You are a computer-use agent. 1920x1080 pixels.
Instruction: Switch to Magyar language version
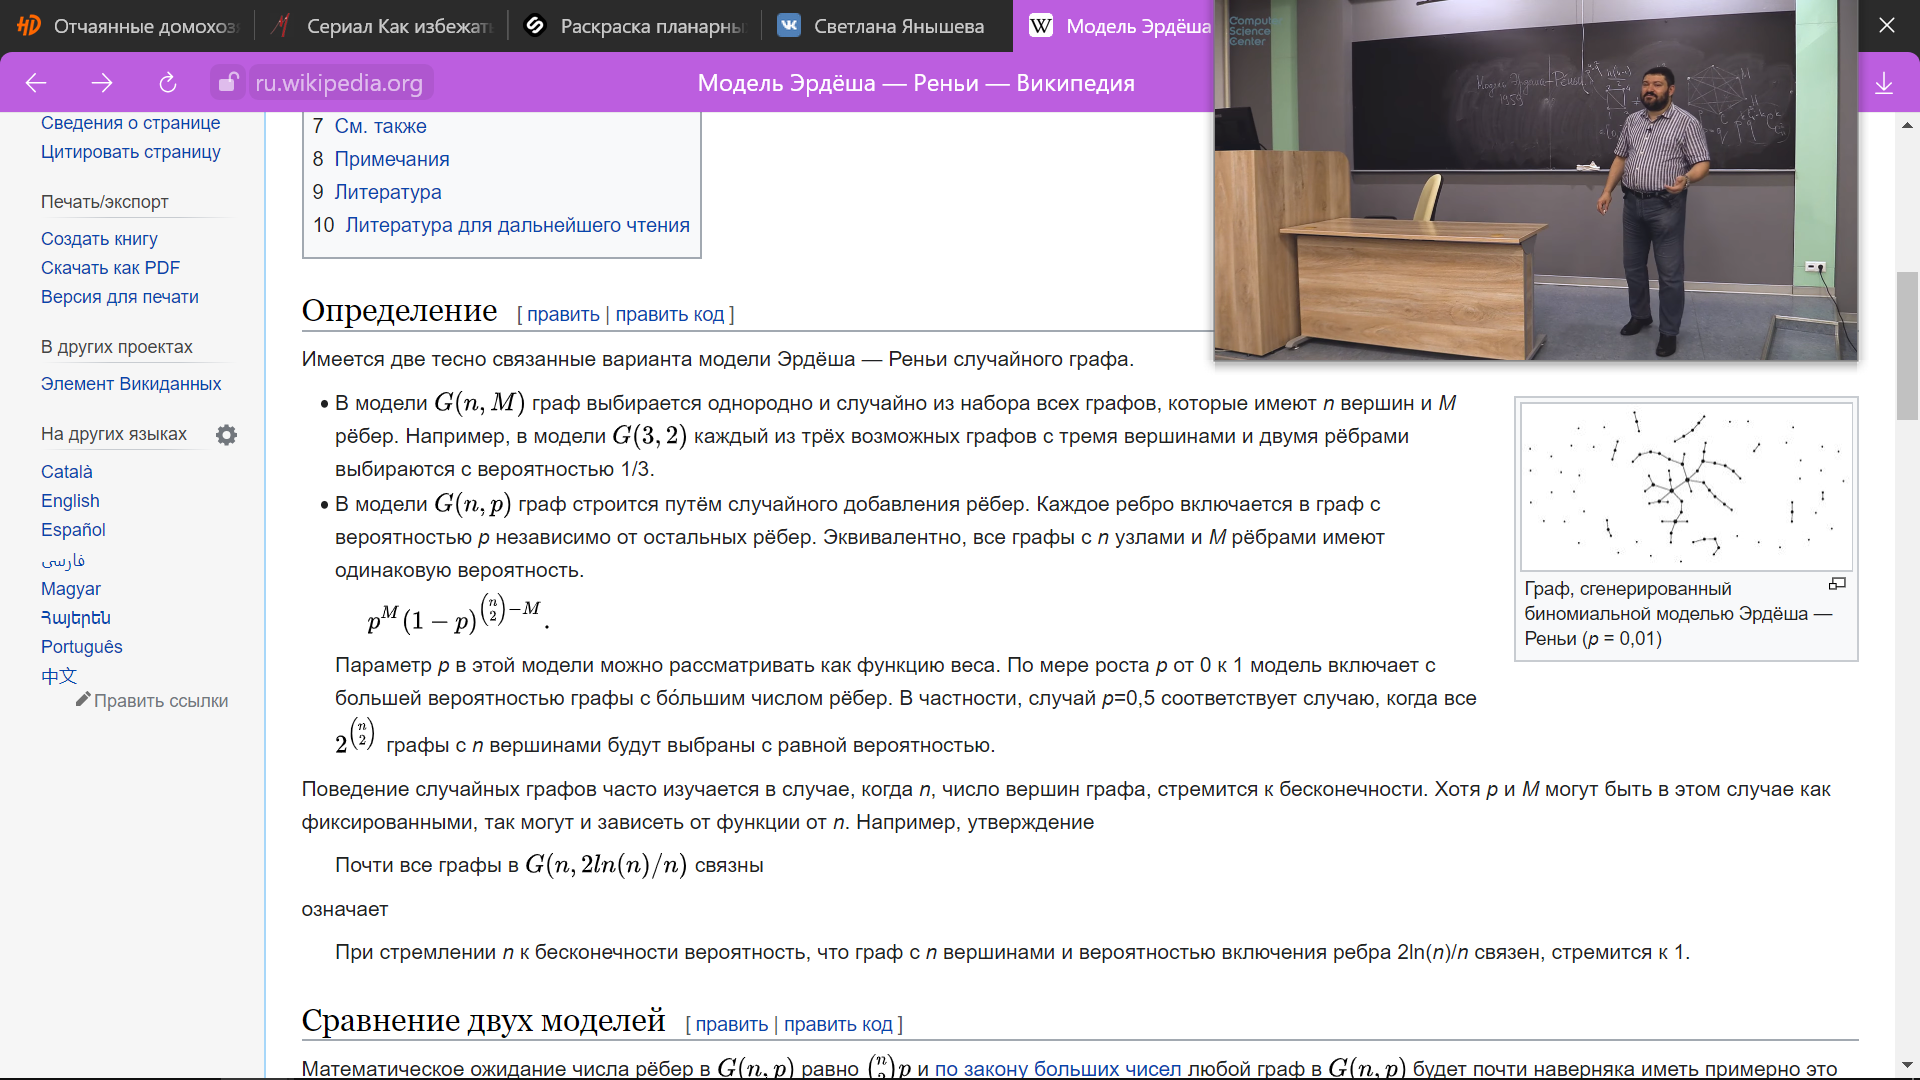[x=70, y=589]
